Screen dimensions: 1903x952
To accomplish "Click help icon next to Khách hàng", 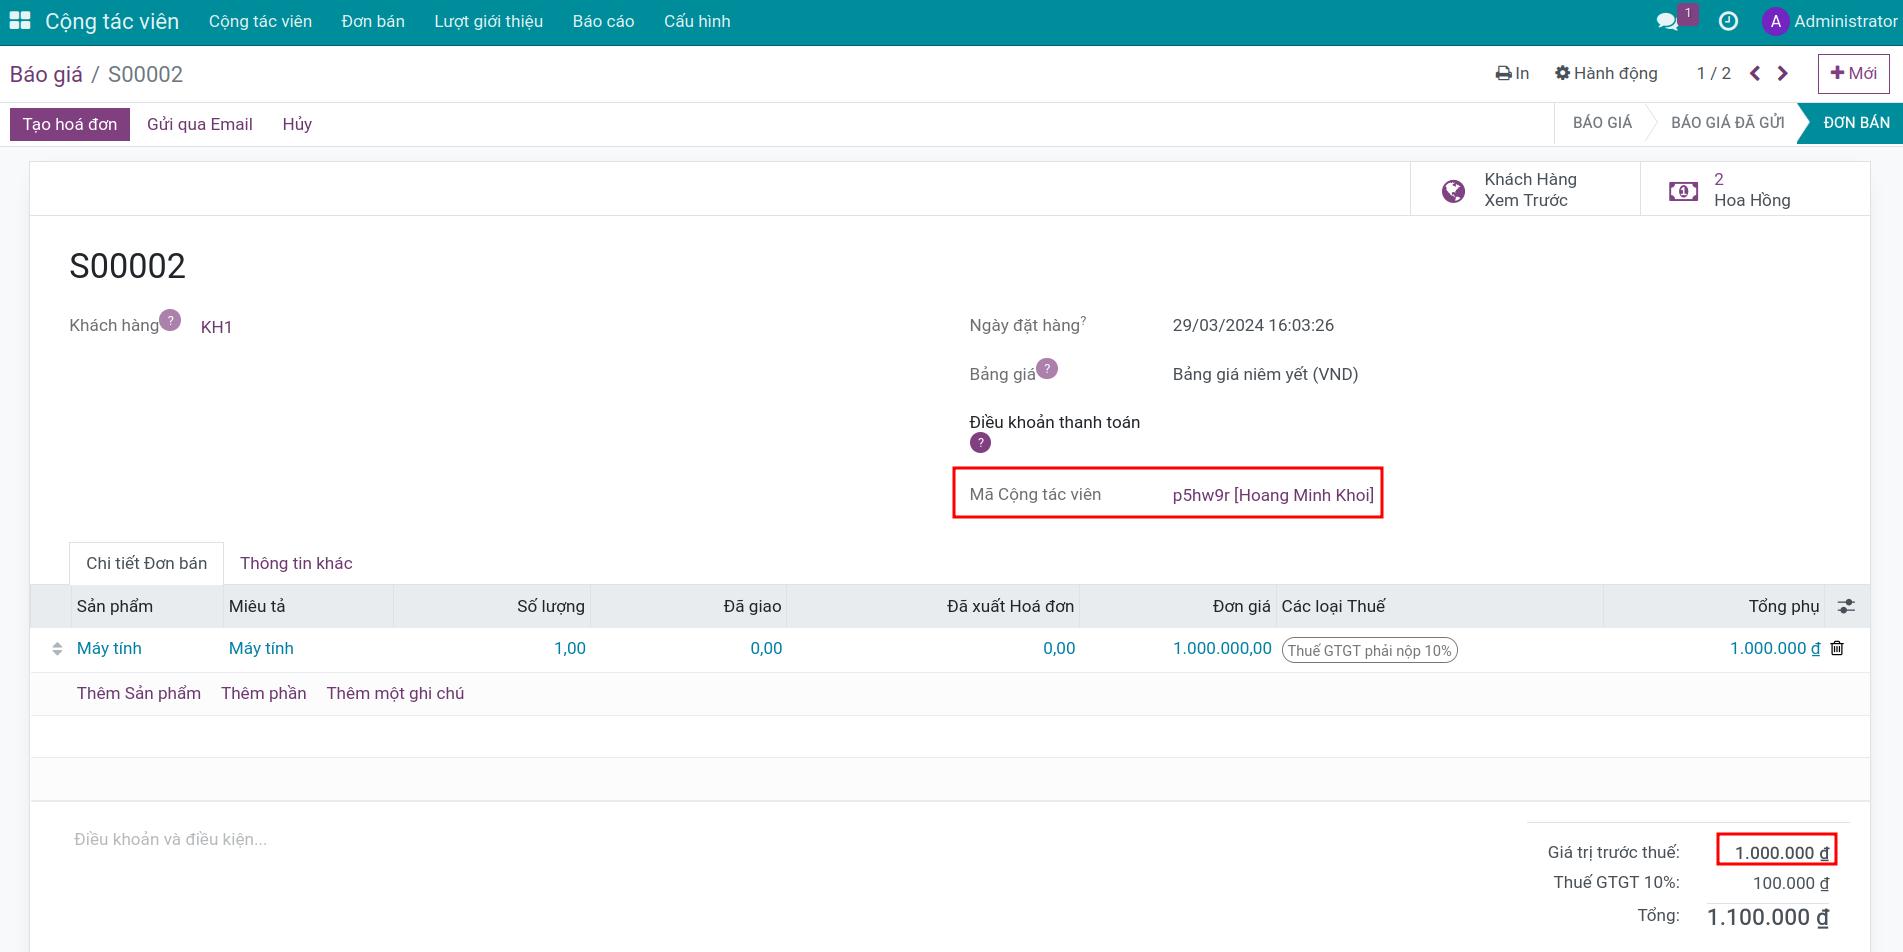I will click(x=170, y=320).
